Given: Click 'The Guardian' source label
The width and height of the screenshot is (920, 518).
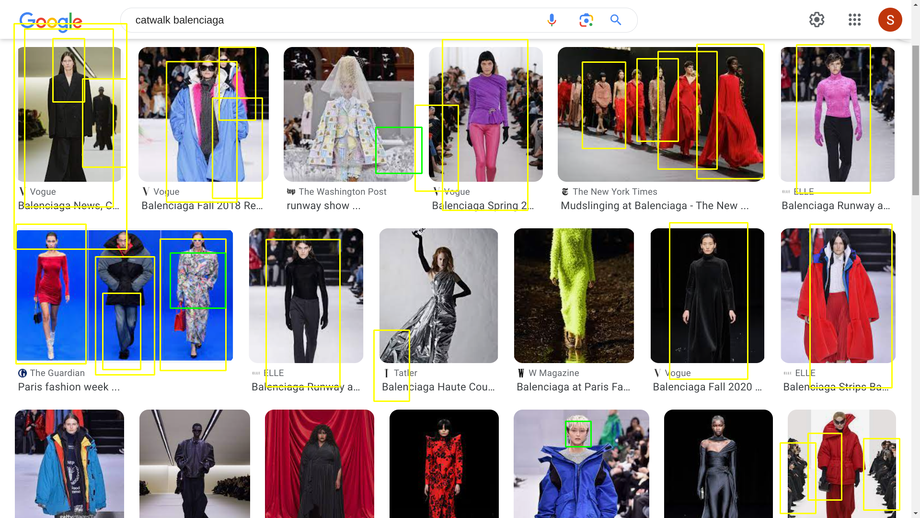Looking at the screenshot, I should [x=58, y=373].
